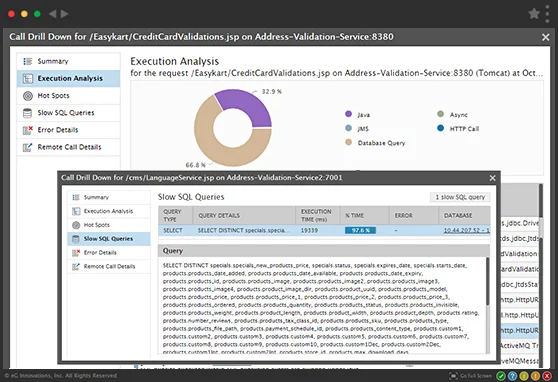Open Error Details in the back window sidebar
The width and height of the screenshot is (558, 382).
click(x=68, y=130)
